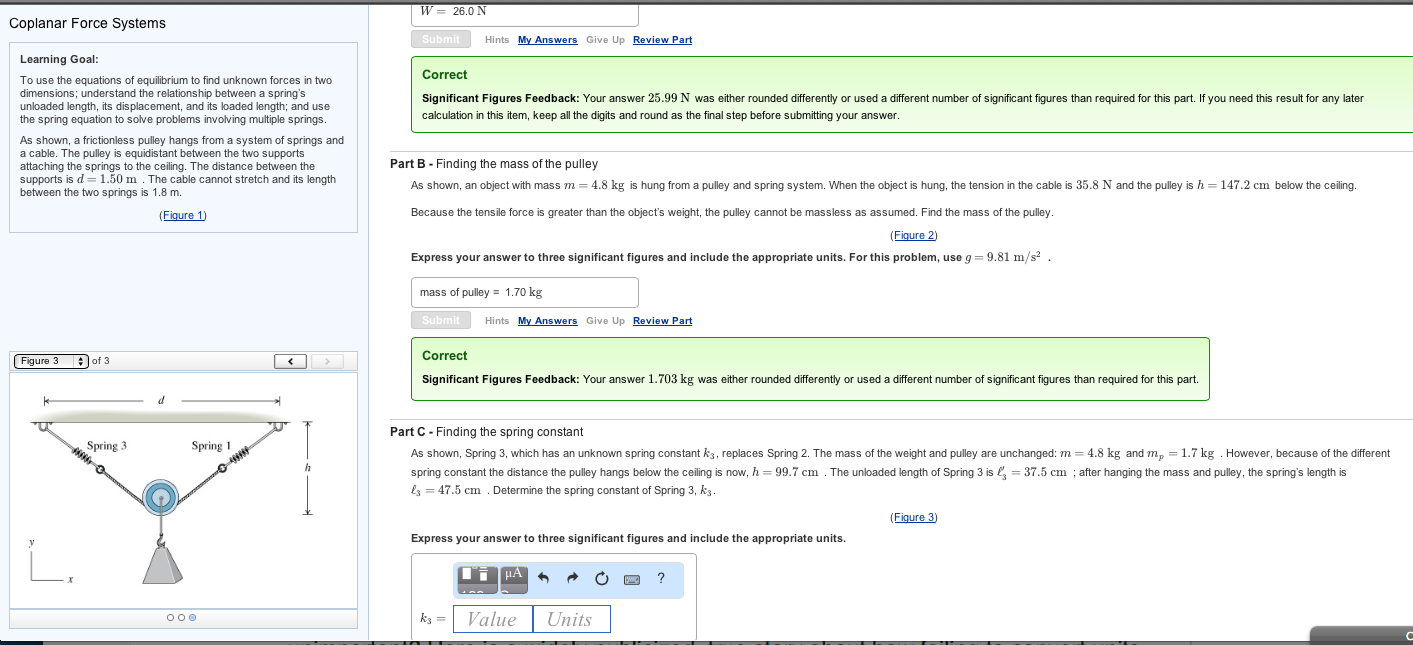Image resolution: width=1413 pixels, height=645 pixels.
Task: Select the first figure pagination dot
Action: 171,618
